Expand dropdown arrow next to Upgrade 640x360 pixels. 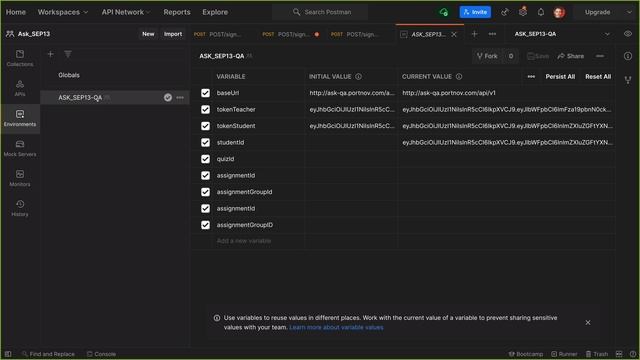[629, 12]
